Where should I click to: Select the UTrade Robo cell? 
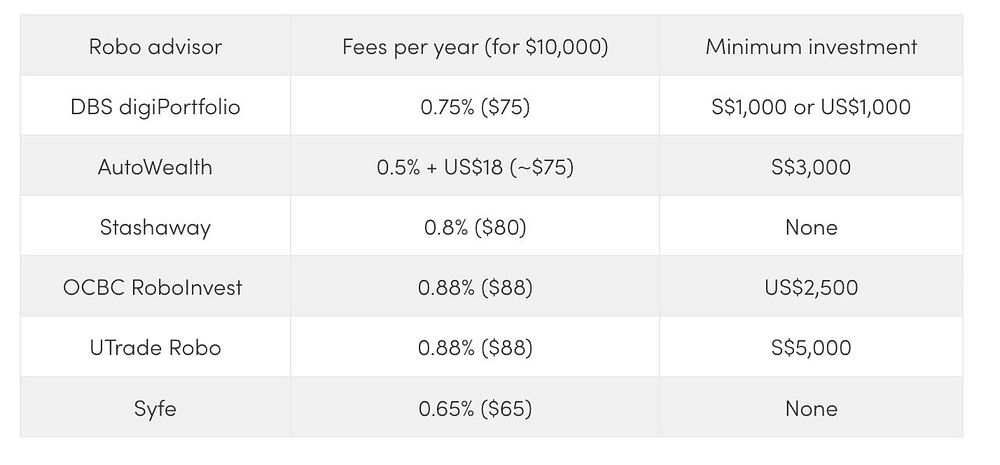point(155,348)
